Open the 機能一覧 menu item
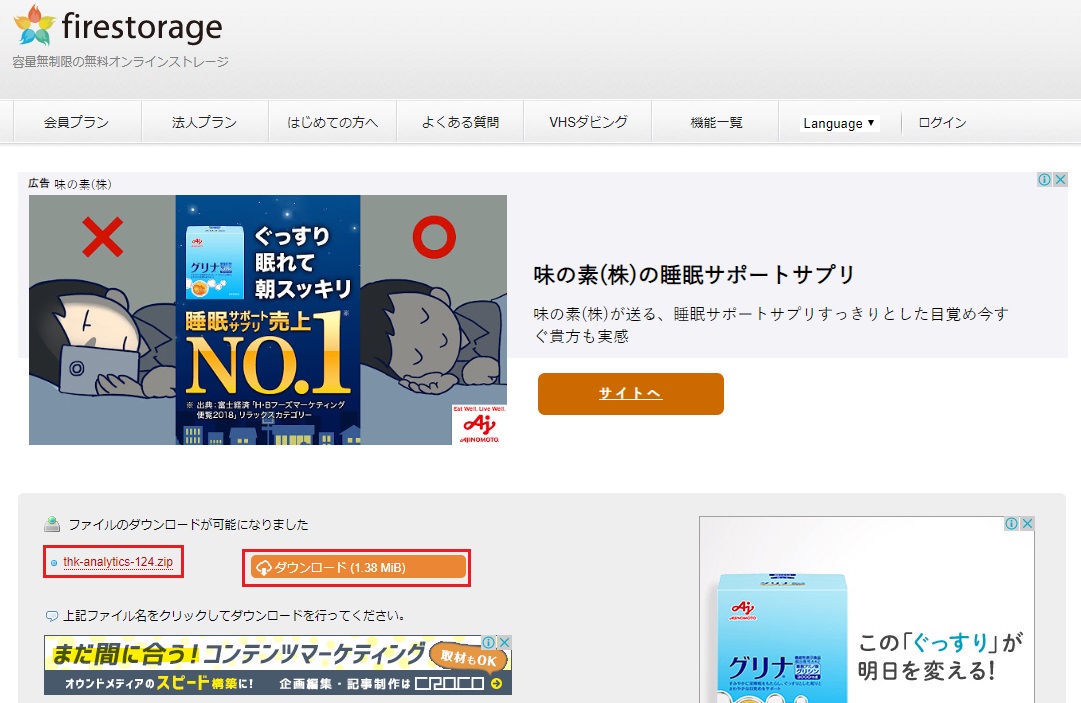 click(x=716, y=122)
